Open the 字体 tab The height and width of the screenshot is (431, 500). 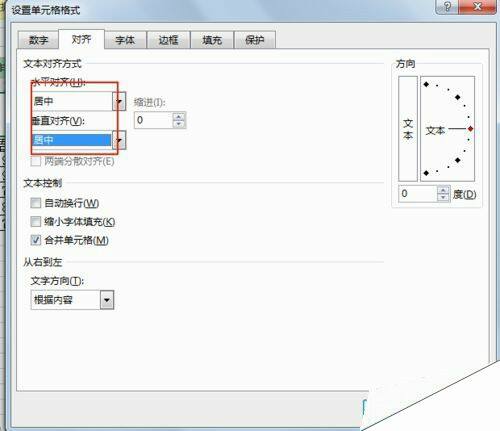[125, 40]
